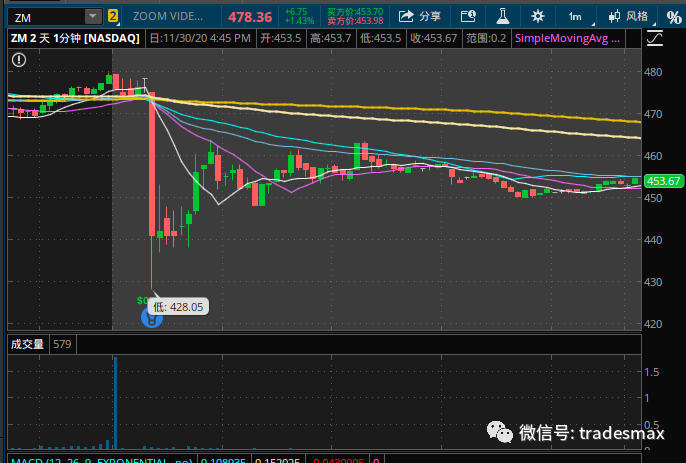Click the ZM 2 天 1分钟 chart title
The image size is (686, 463).
pos(75,39)
